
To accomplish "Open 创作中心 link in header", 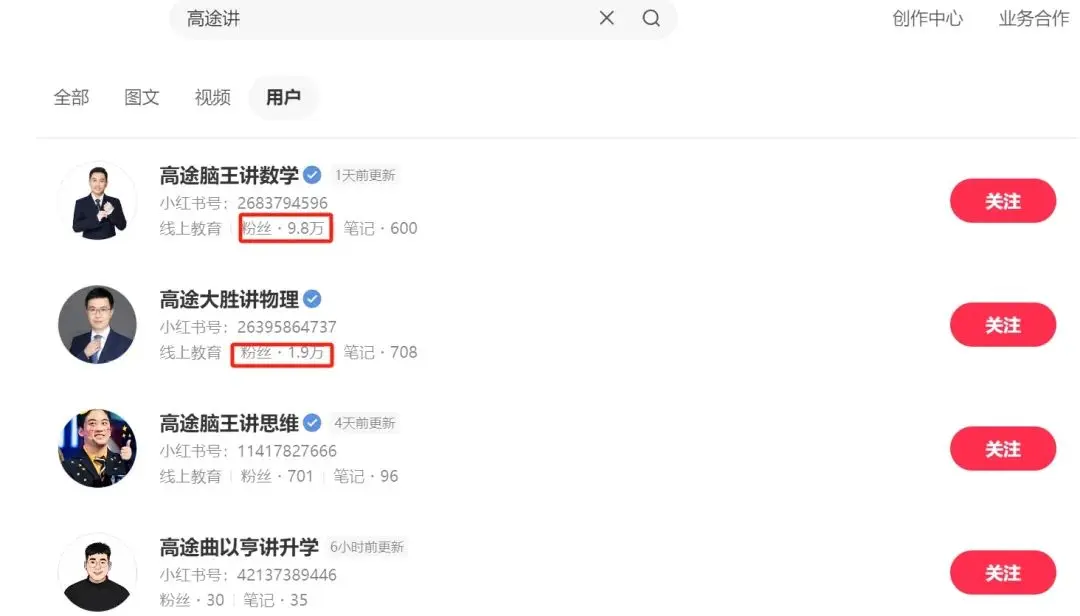I will (927, 19).
